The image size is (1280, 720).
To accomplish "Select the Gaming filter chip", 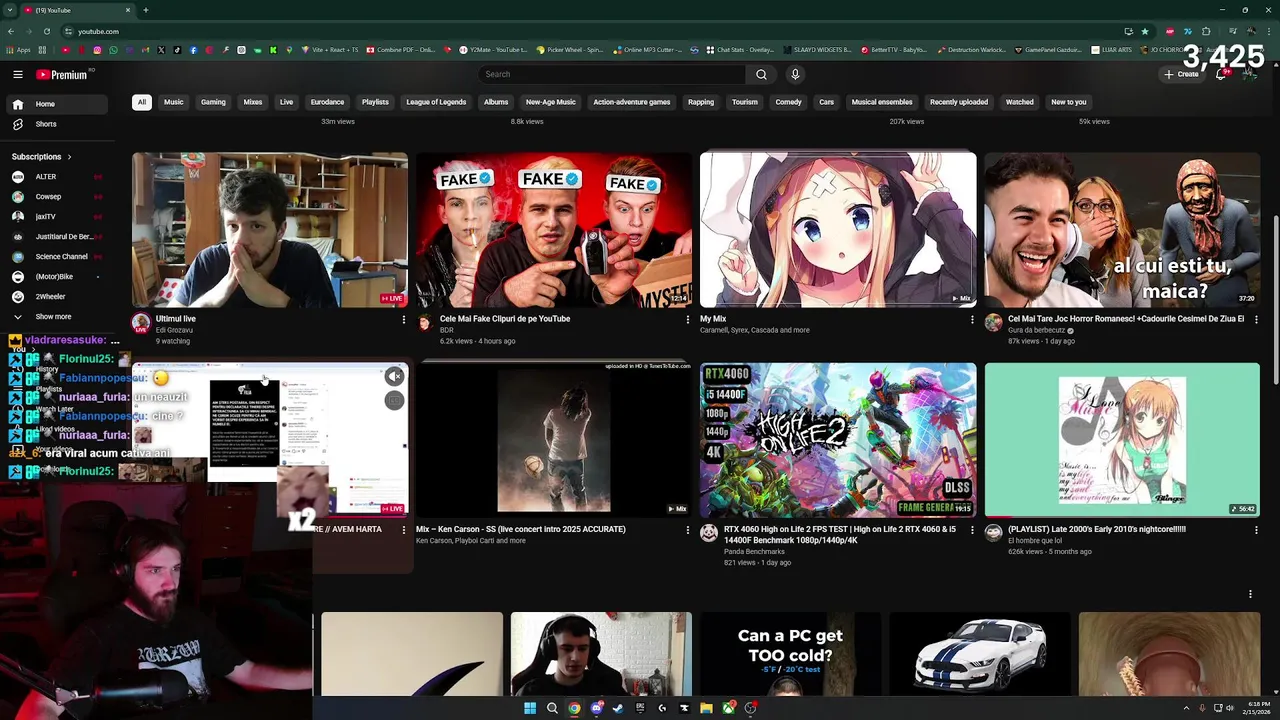I will (x=213, y=102).
